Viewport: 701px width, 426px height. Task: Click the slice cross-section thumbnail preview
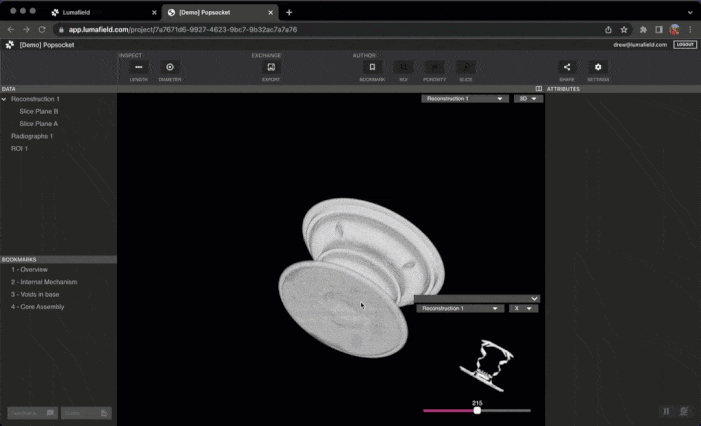coord(487,366)
